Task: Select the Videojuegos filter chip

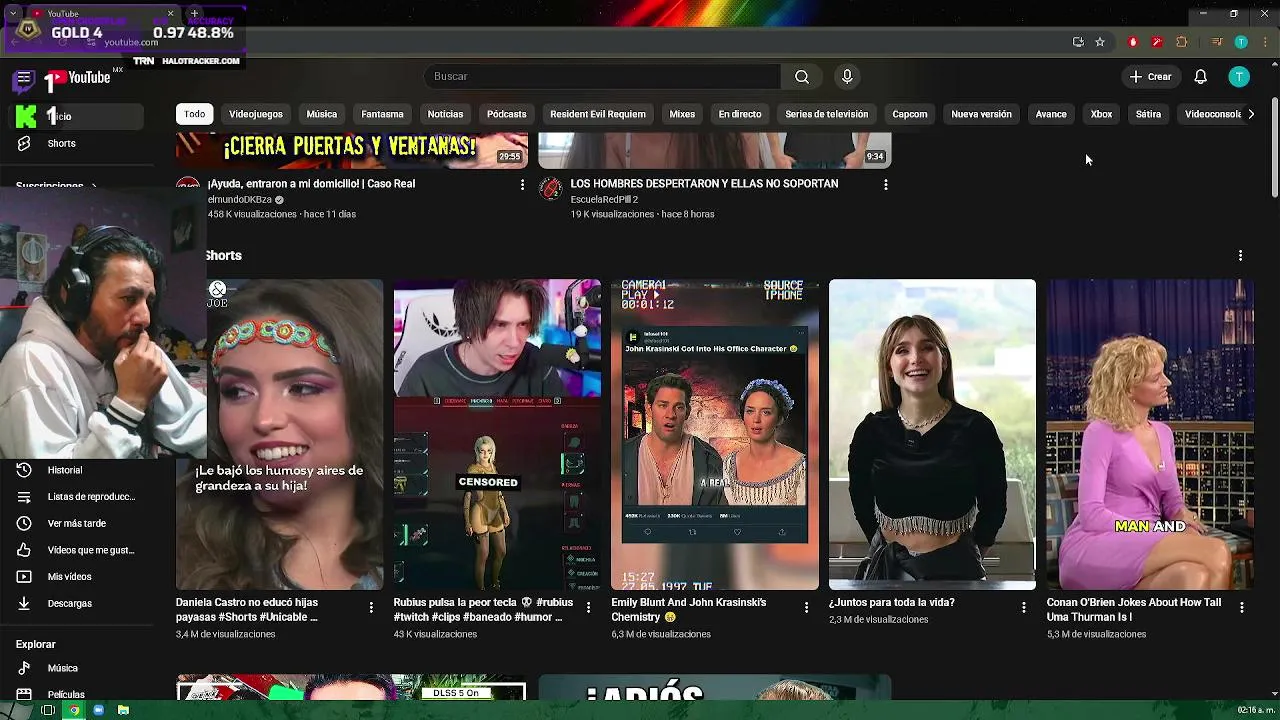Action: tap(256, 114)
